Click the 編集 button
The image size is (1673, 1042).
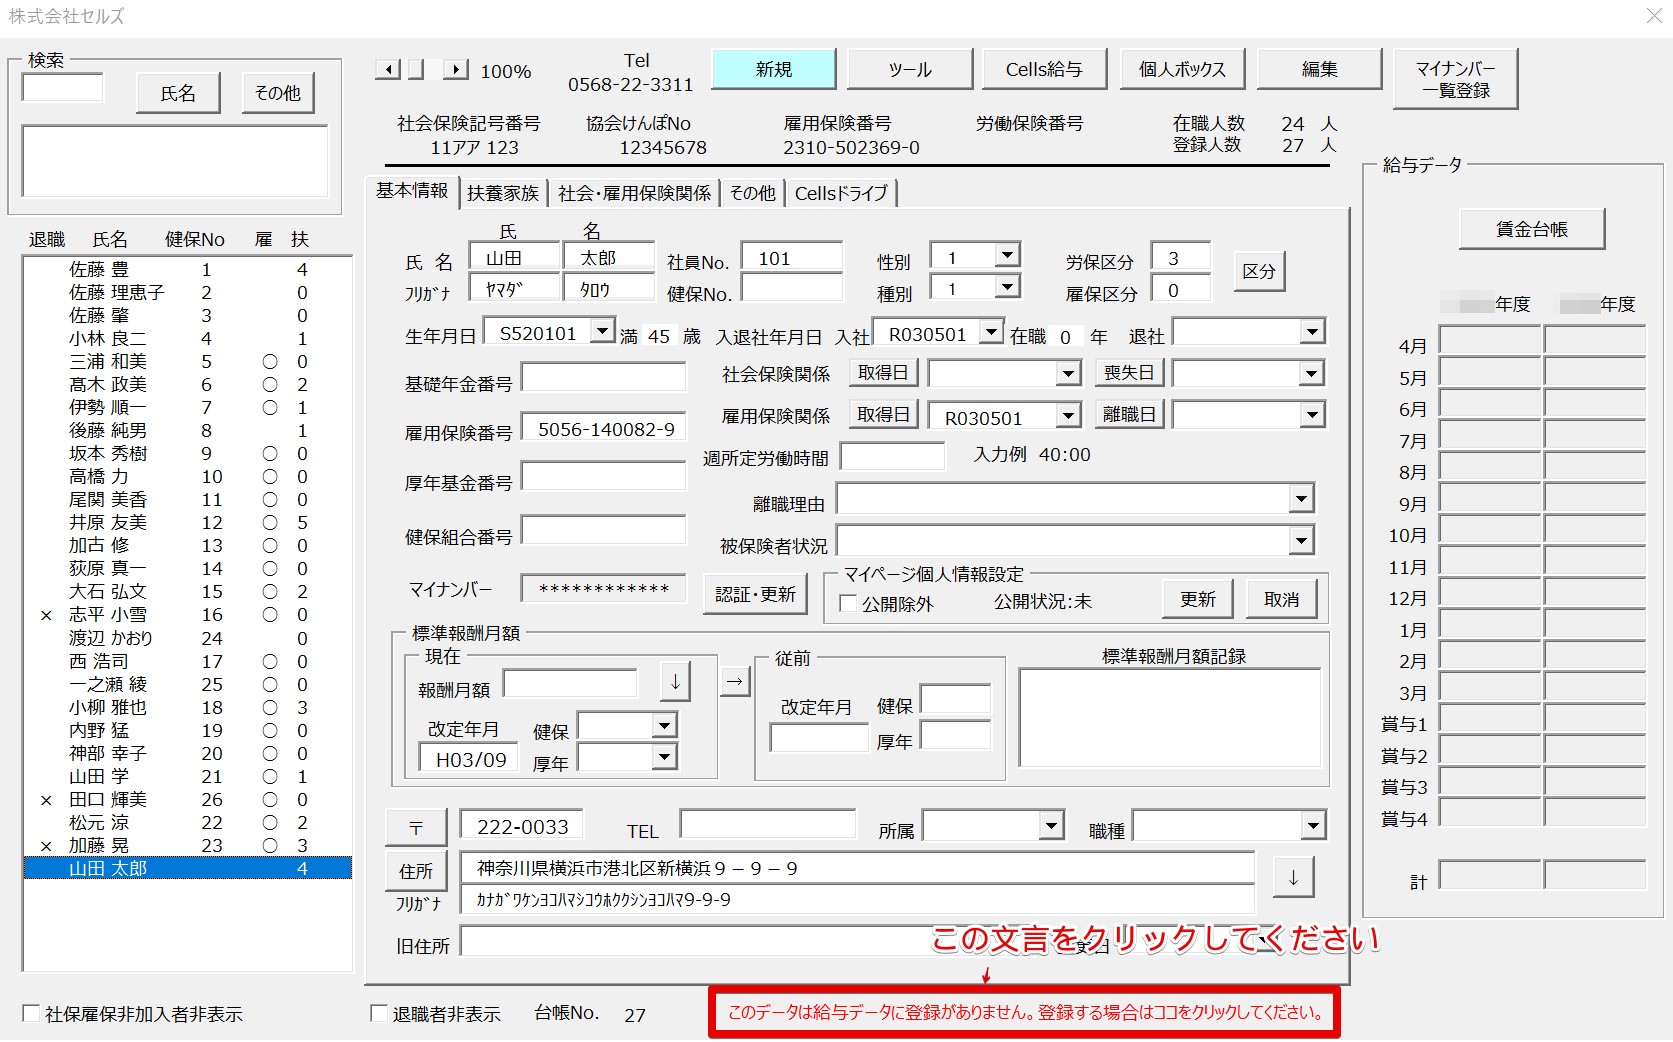1319,69
